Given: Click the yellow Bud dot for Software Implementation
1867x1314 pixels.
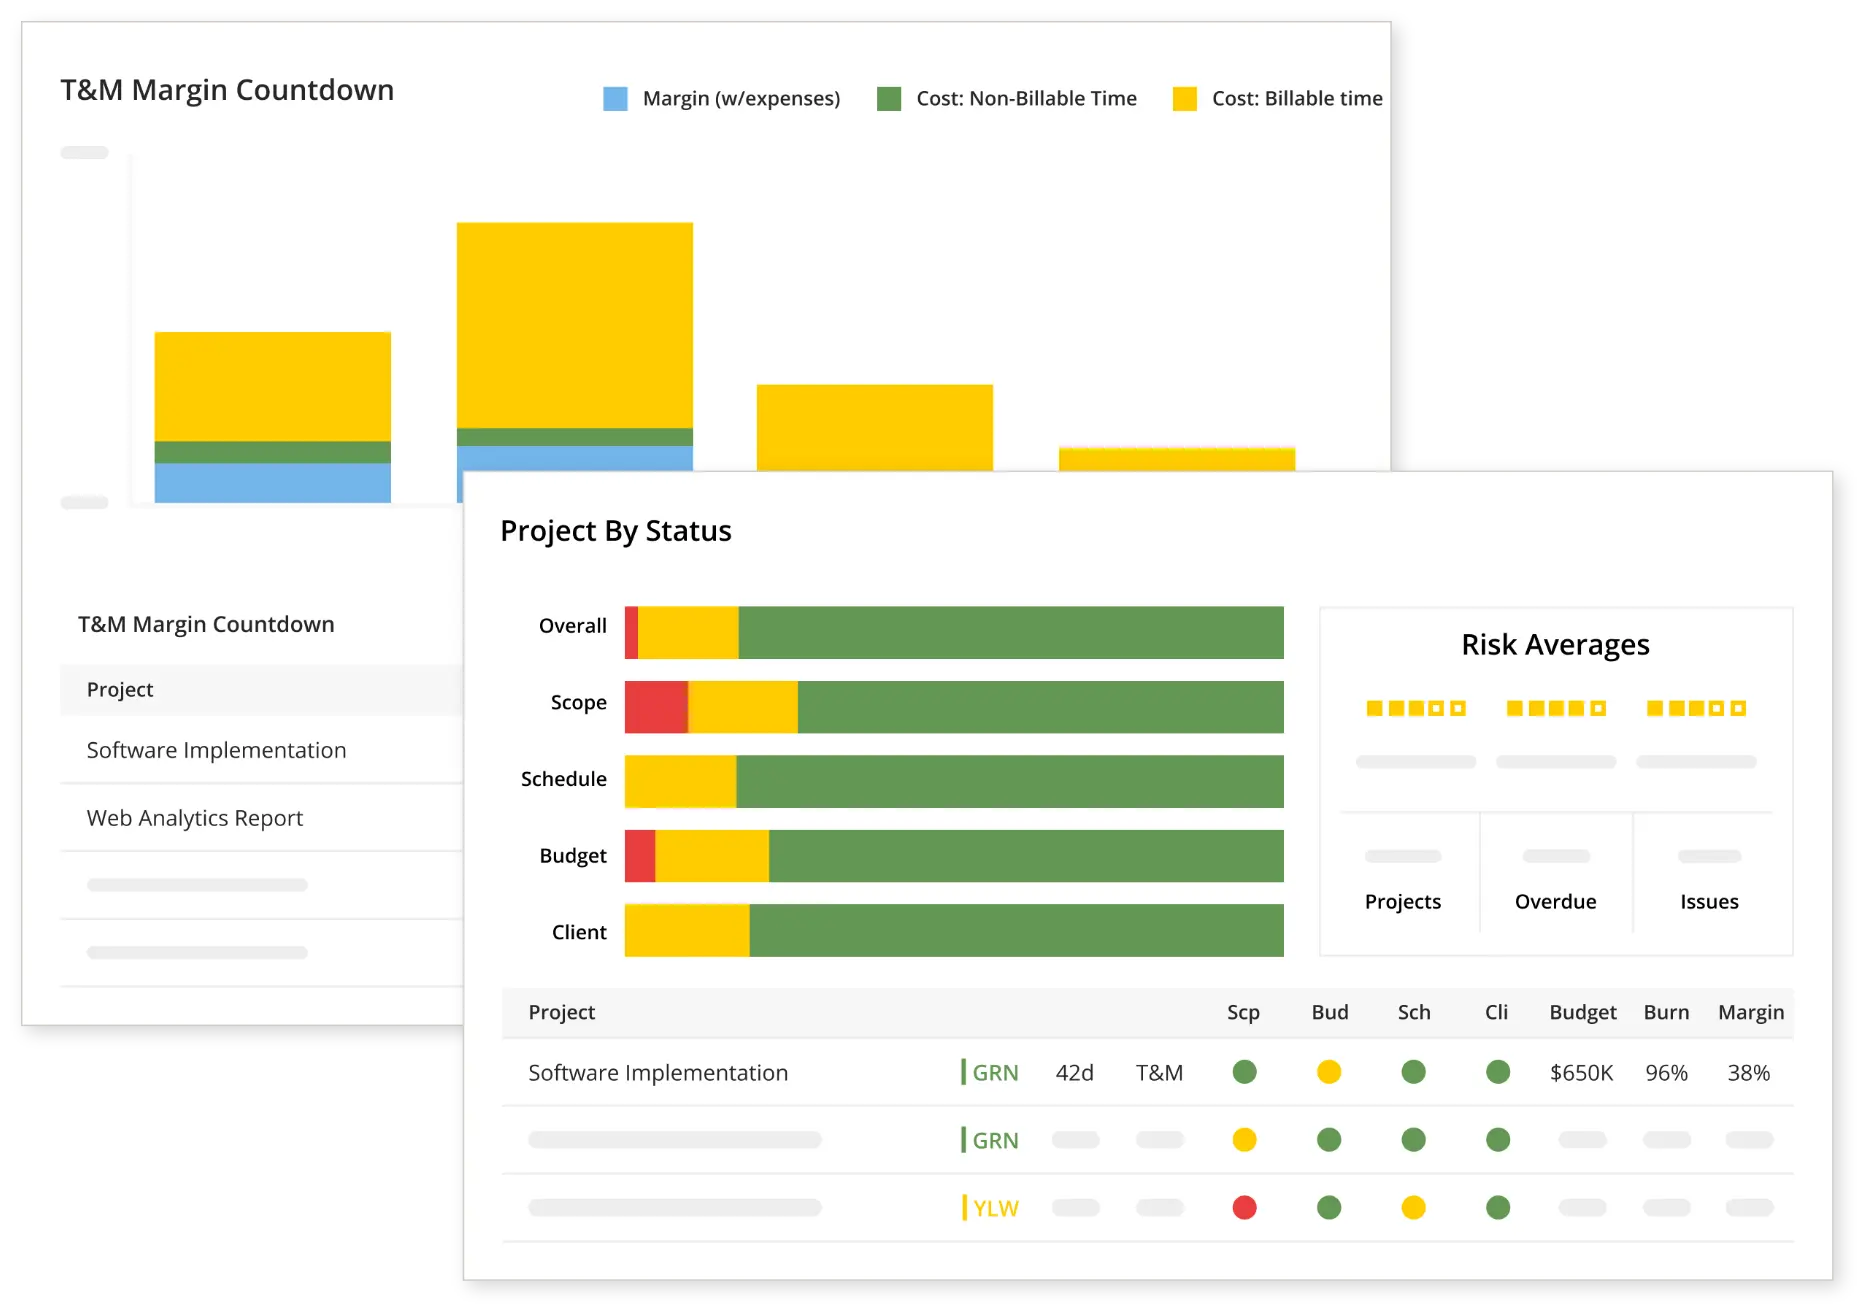Looking at the screenshot, I should click(x=1329, y=1072).
